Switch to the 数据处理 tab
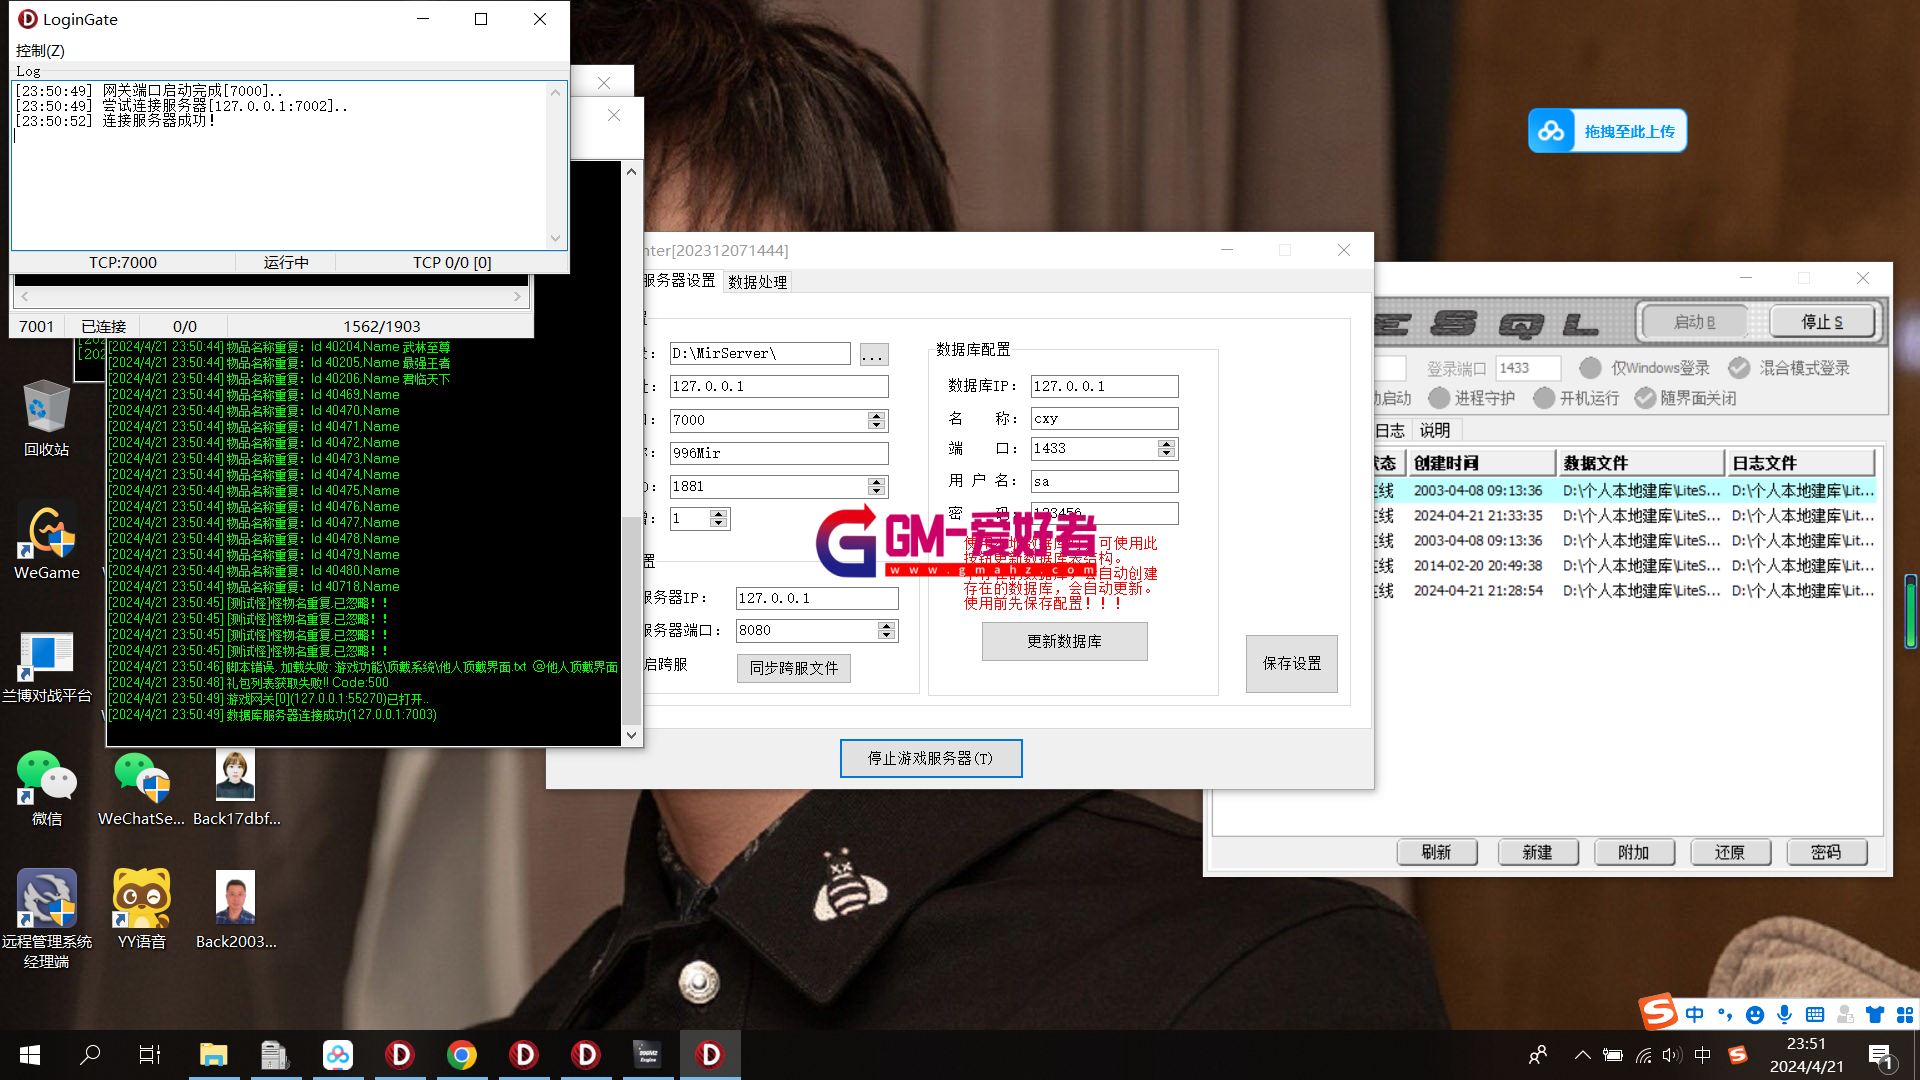 [x=757, y=282]
